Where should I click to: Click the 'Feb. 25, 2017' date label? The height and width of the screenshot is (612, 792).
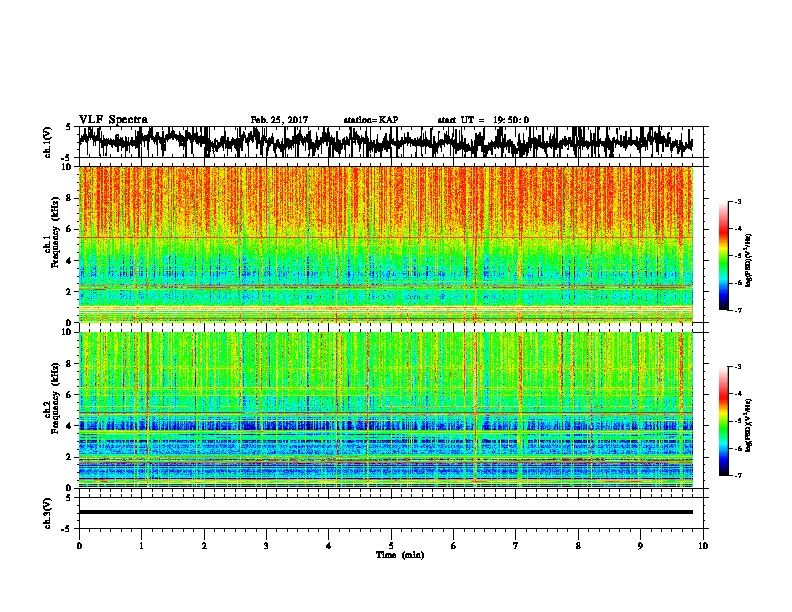tap(279, 120)
